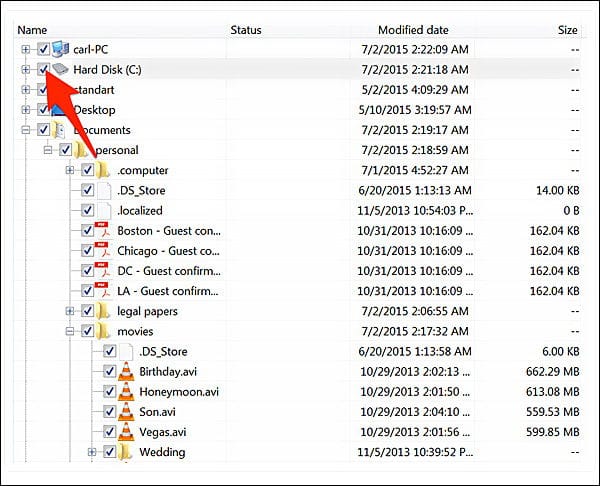
Task: Click the file icon of .DS_Store 6.00 KB
Action: (x=126, y=351)
